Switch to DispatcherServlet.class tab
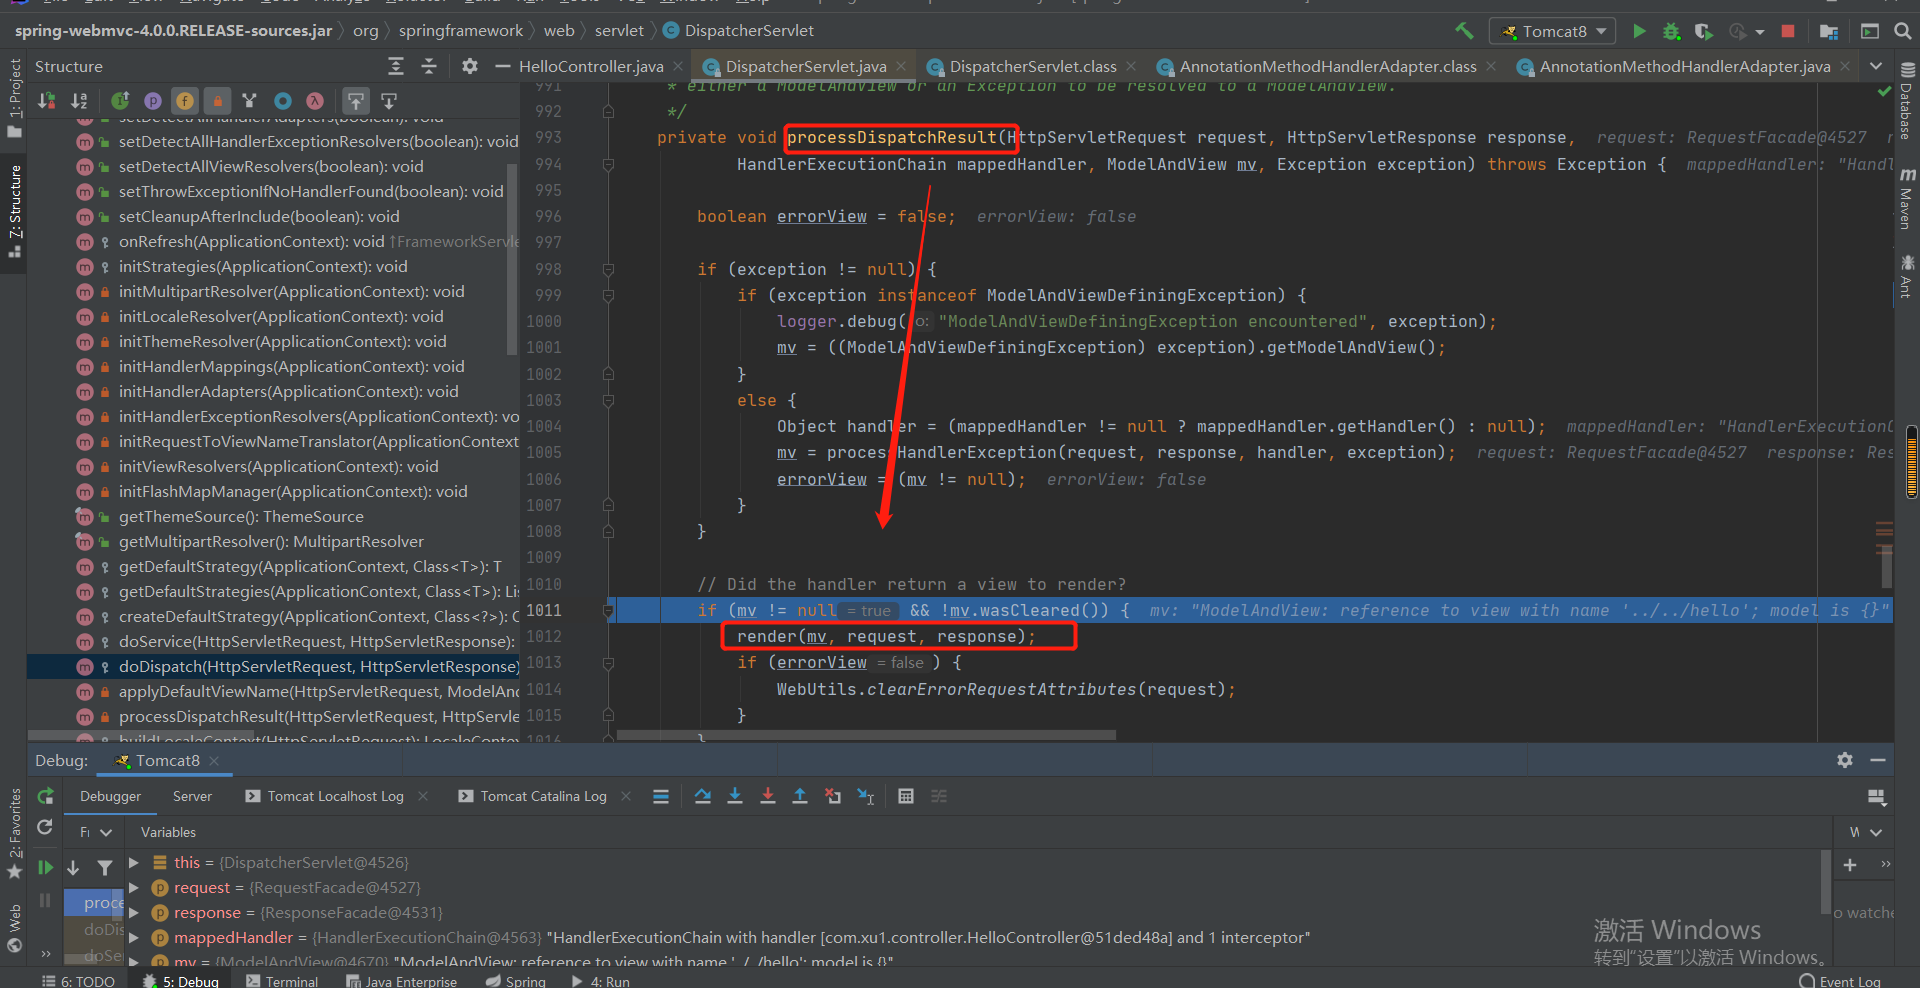Screen dimensions: 1920x988 tap(1033, 66)
